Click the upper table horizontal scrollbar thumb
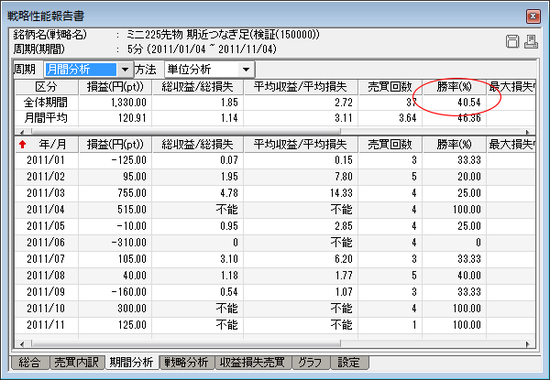Image resolution: width=550 pixels, height=380 pixels. (x=186, y=131)
